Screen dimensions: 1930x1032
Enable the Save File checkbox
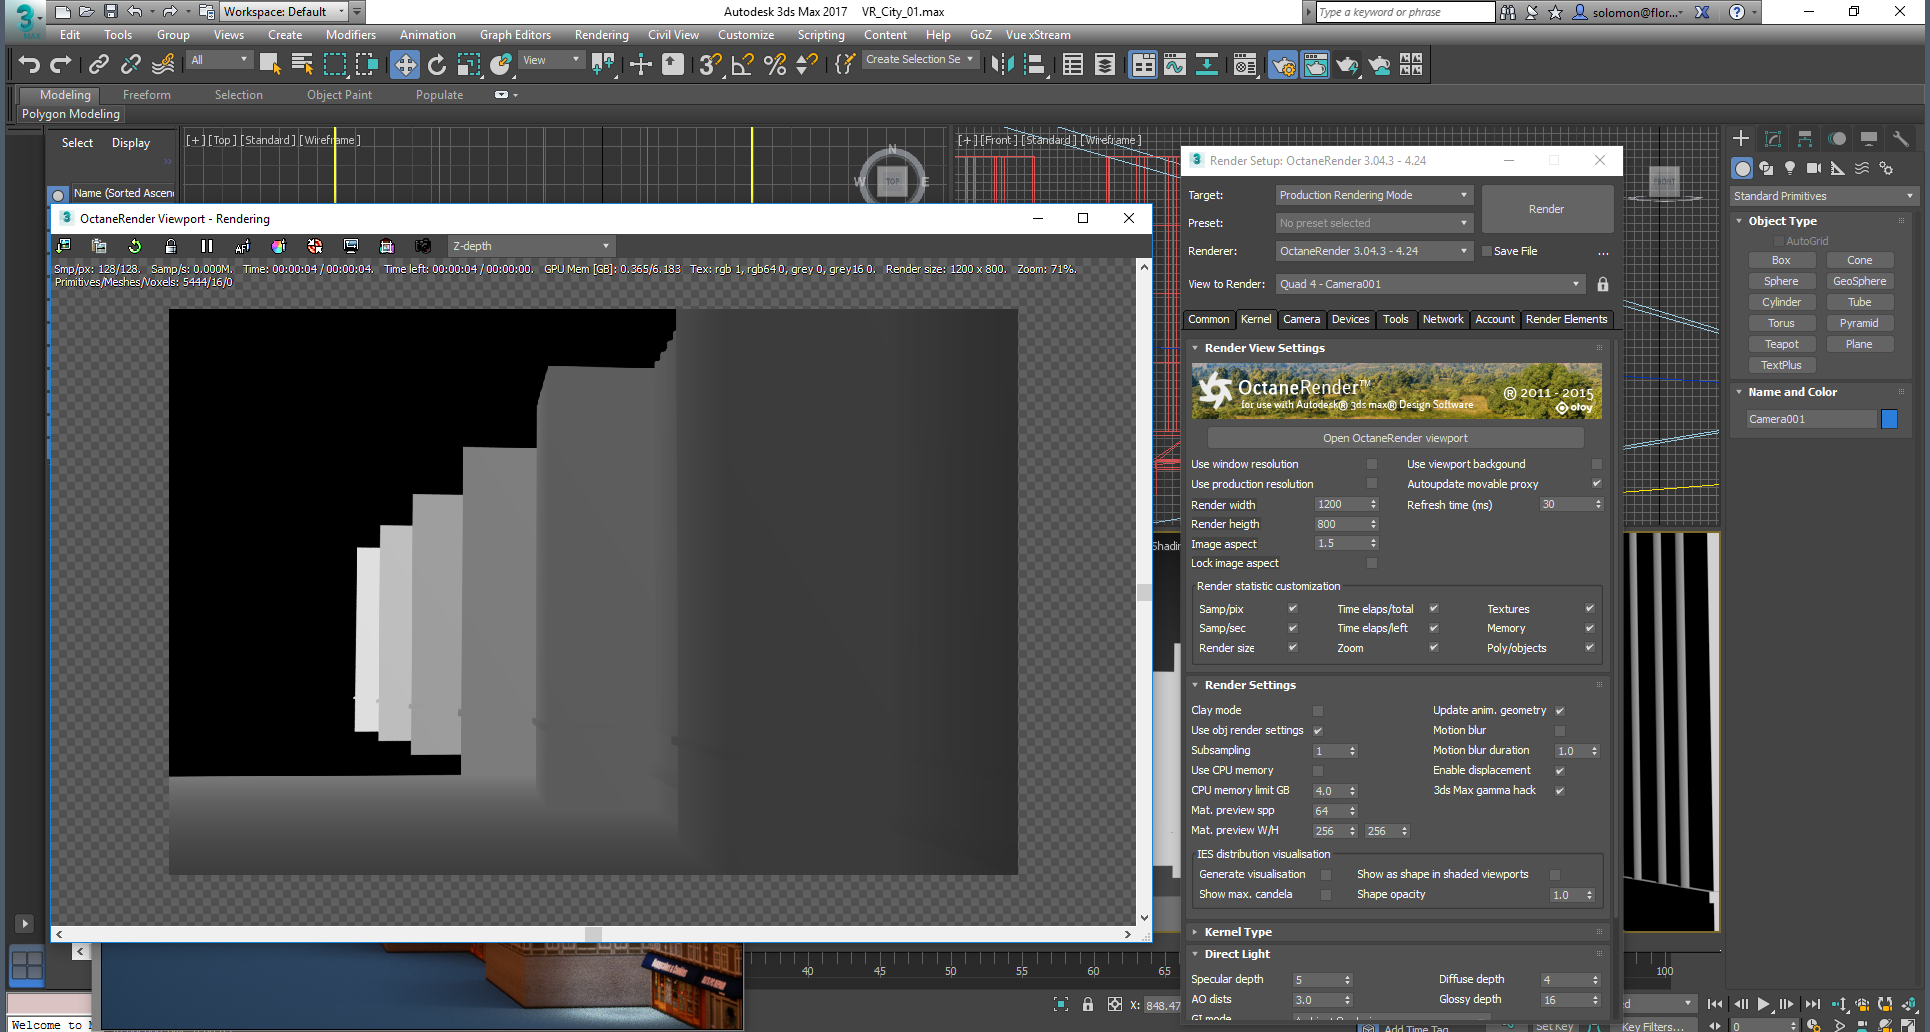[x=1487, y=251]
